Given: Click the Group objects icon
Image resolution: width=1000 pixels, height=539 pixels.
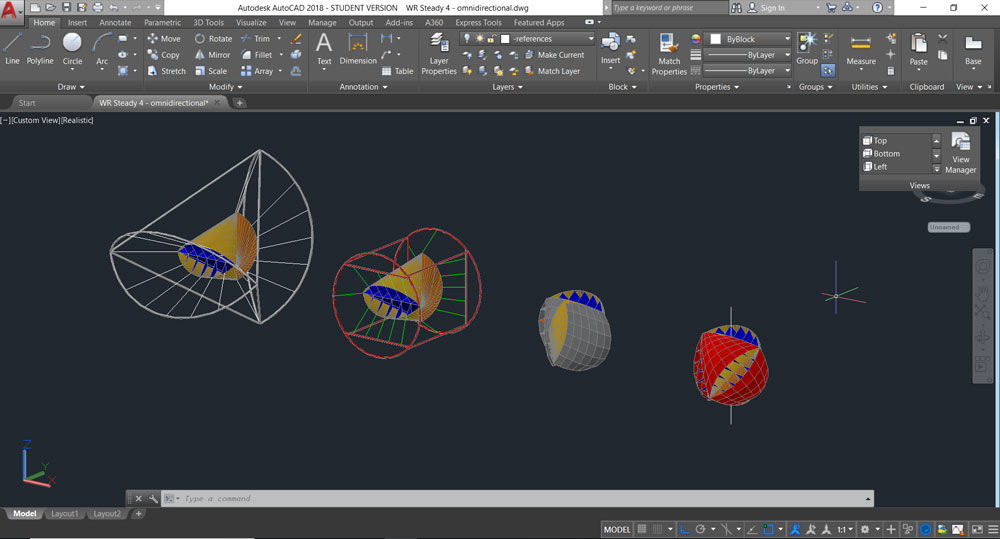Looking at the screenshot, I should (806, 47).
